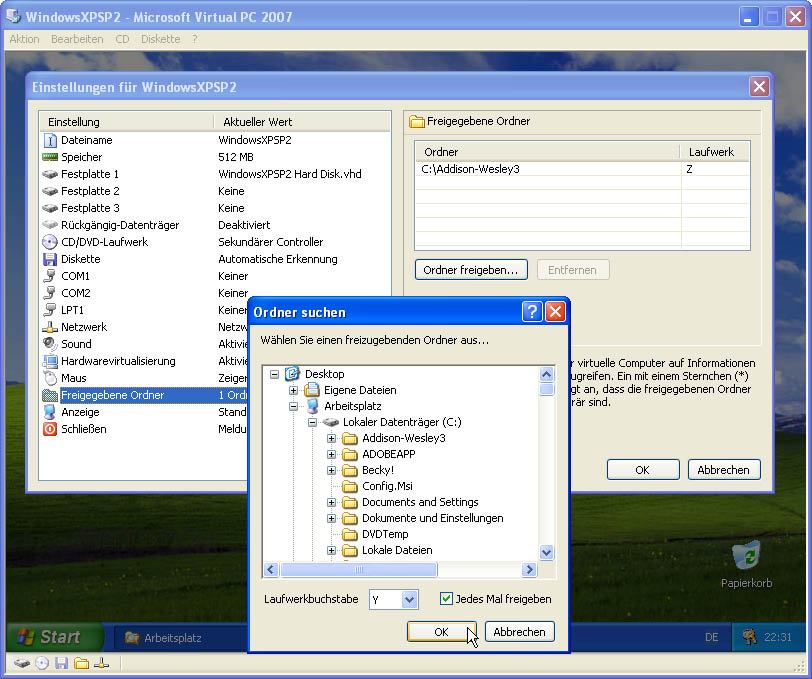Click the folder tree scroll right arrow
The width and height of the screenshot is (812, 679).
(x=529, y=570)
